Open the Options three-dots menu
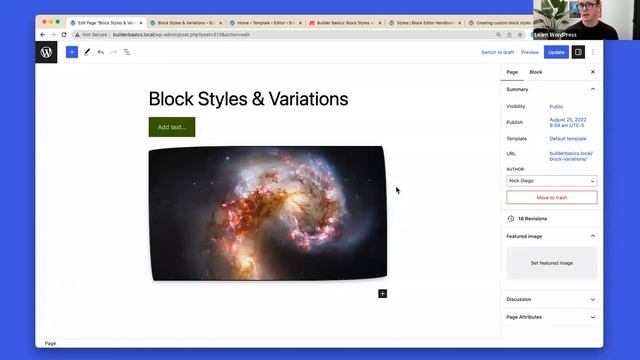The height and width of the screenshot is (360, 640). coord(593,52)
